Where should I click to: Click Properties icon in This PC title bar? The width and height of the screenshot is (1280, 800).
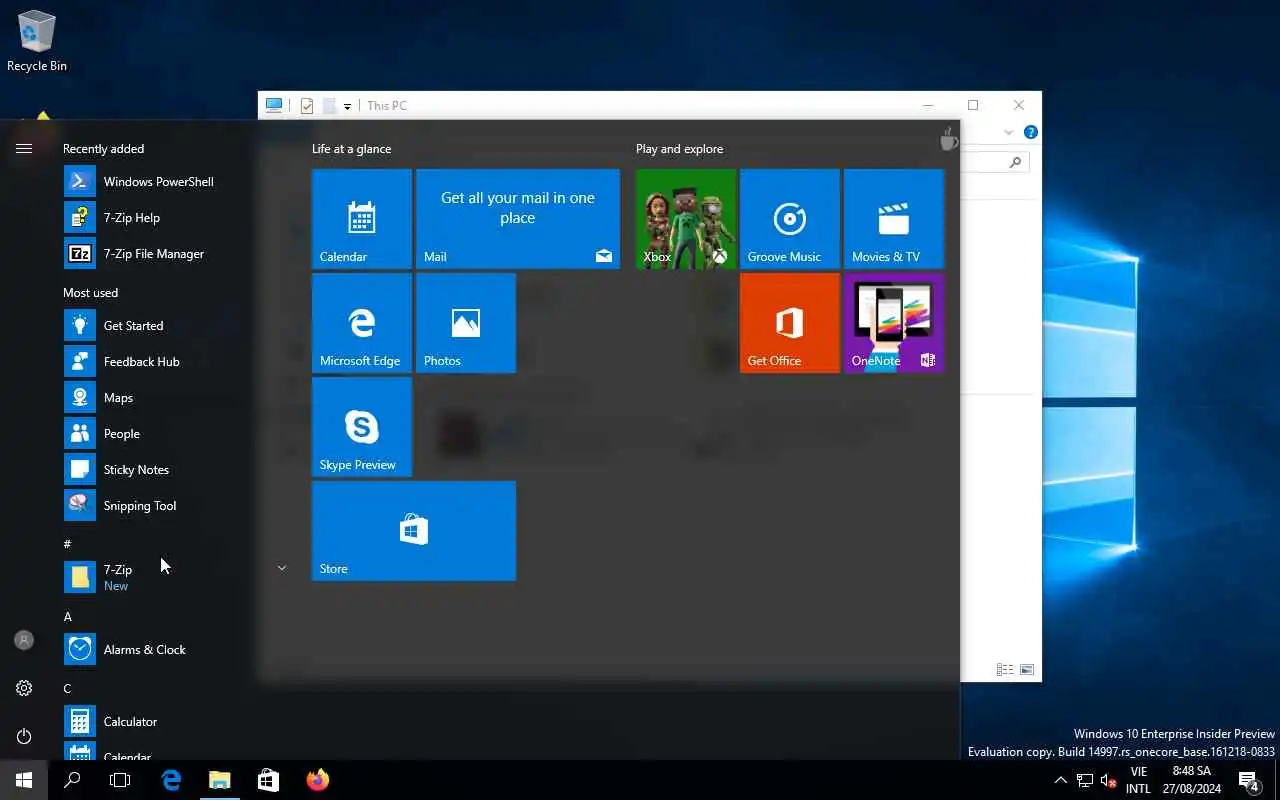[x=307, y=106]
